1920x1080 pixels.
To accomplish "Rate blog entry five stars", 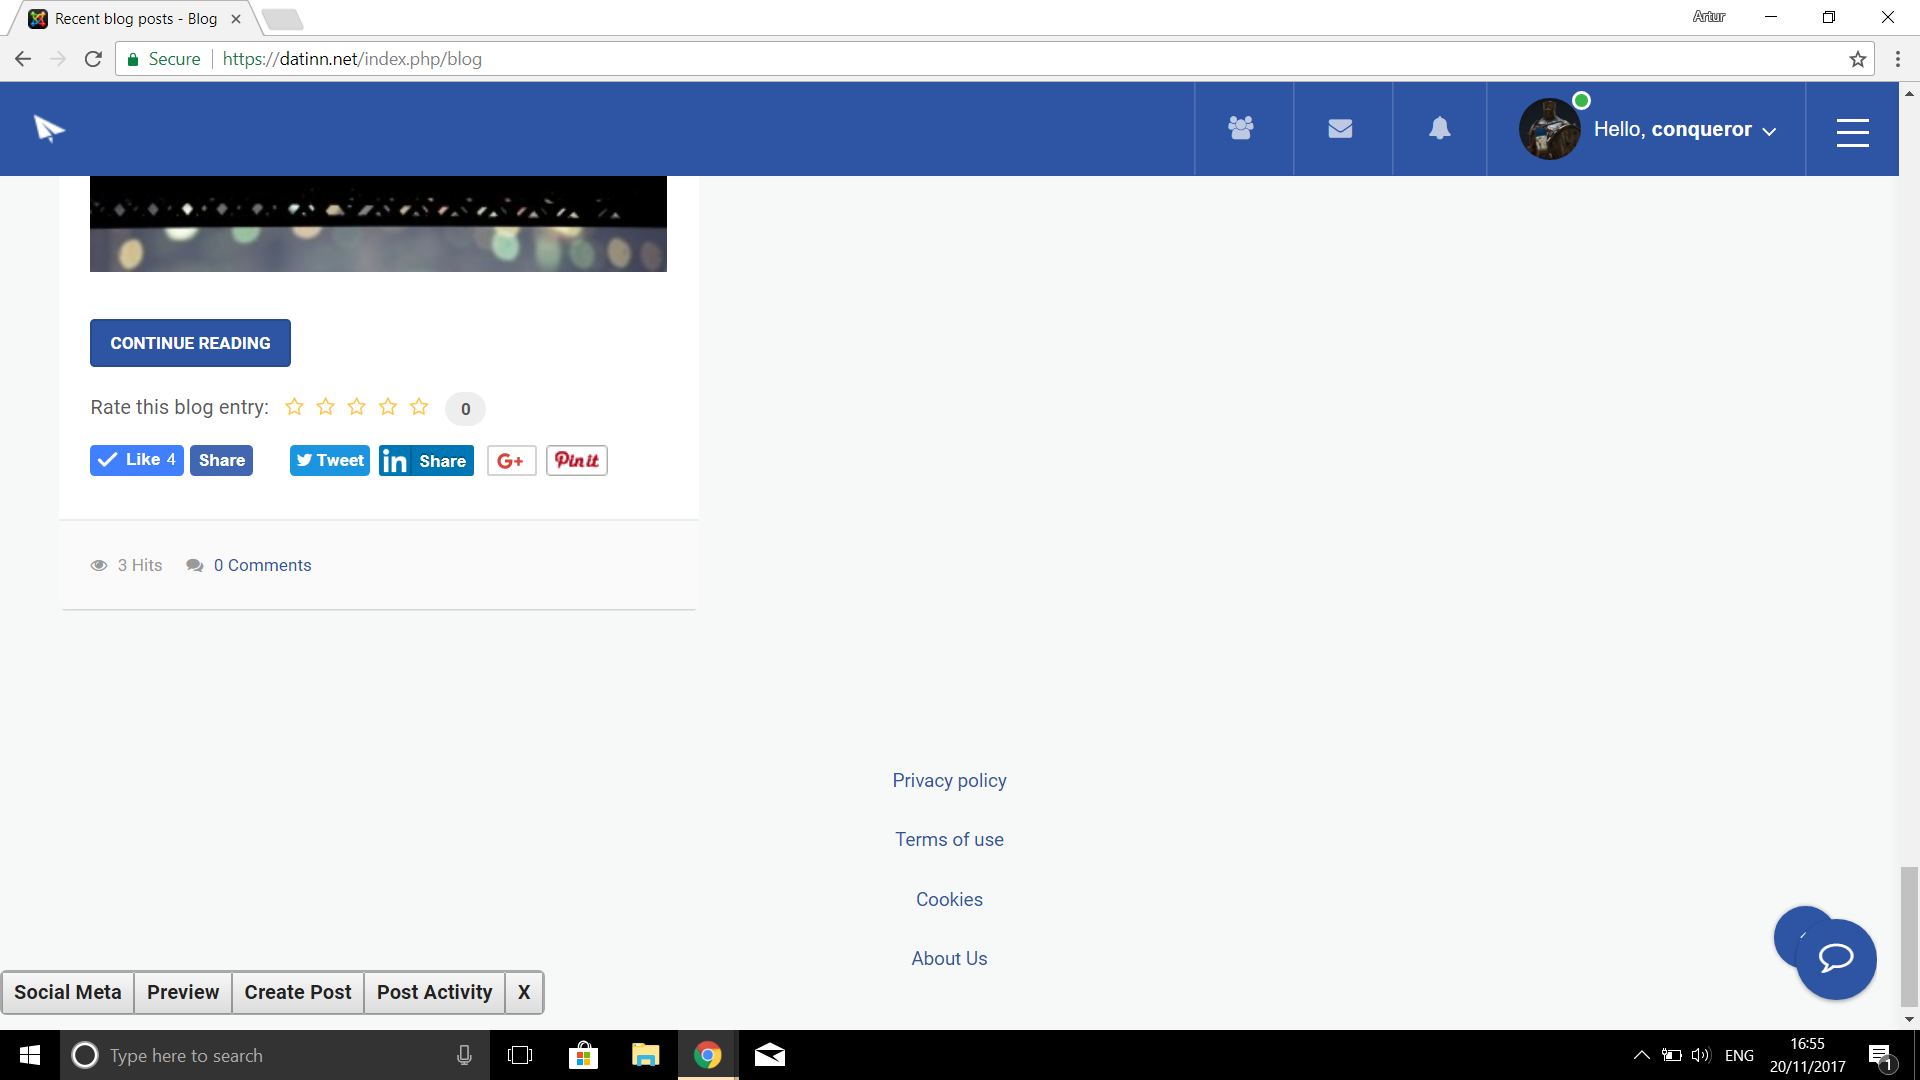I will click(419, 407).
